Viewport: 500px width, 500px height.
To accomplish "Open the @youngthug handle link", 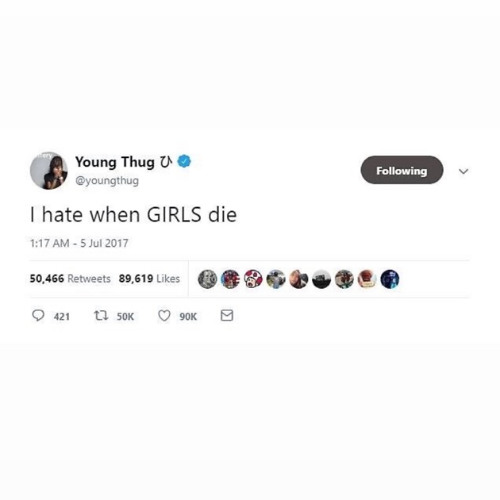I will coord(107,181).
